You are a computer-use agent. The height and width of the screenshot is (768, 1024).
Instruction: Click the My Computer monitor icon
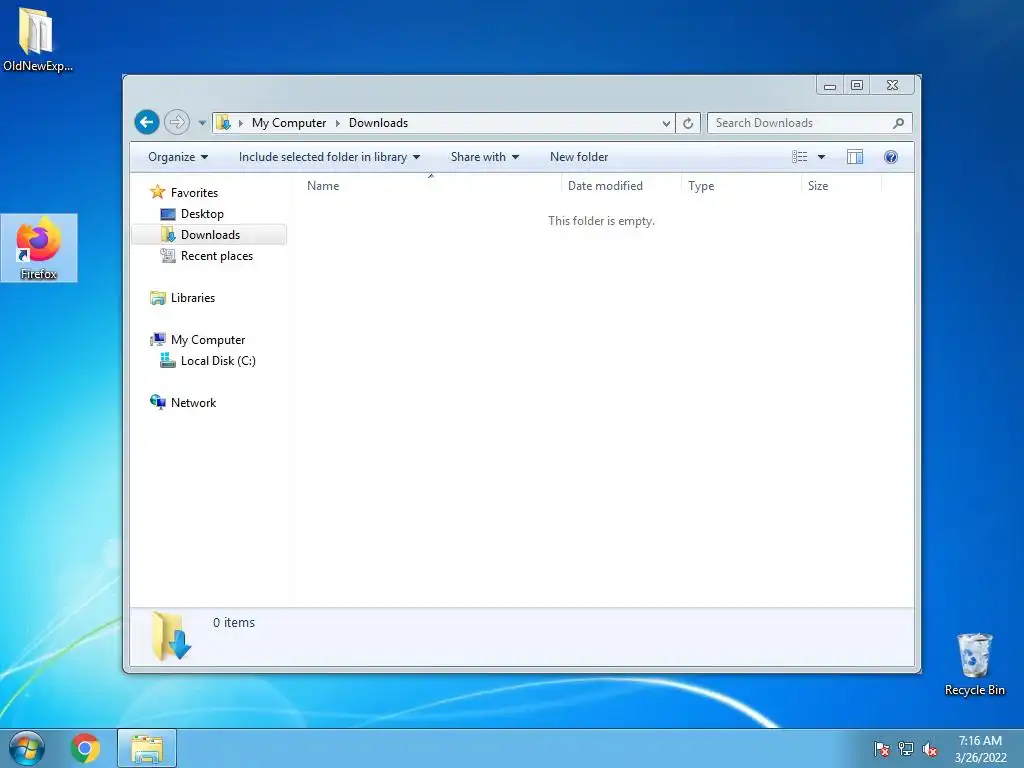tap(157, 340)
